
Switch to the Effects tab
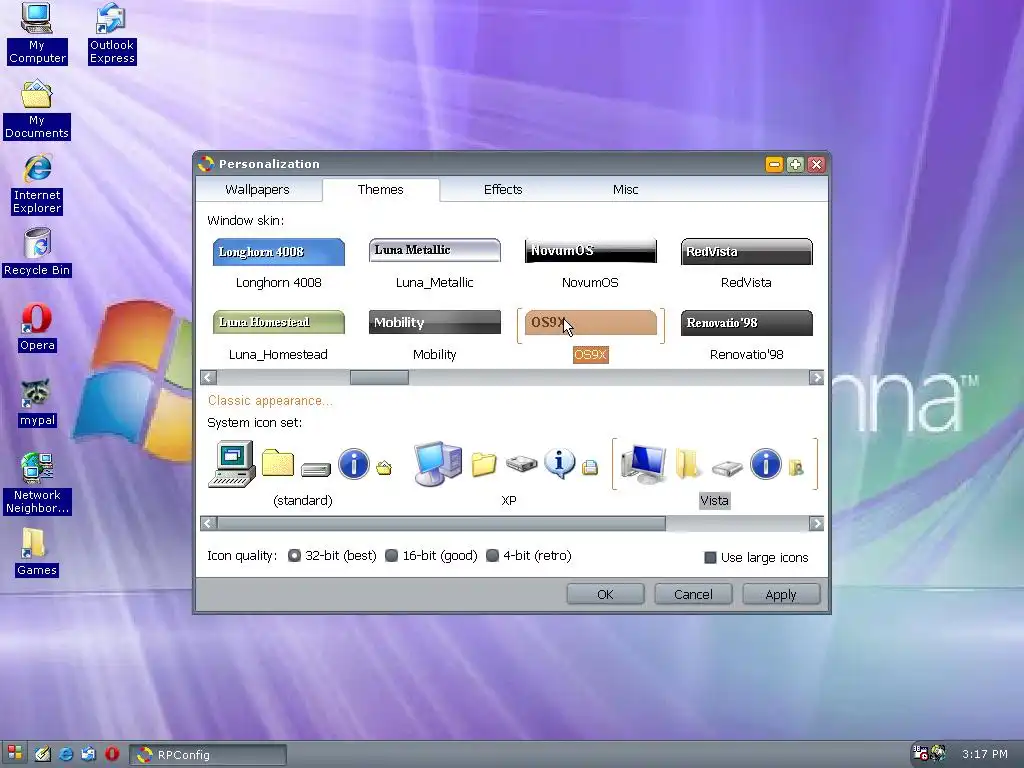point(503,189)
